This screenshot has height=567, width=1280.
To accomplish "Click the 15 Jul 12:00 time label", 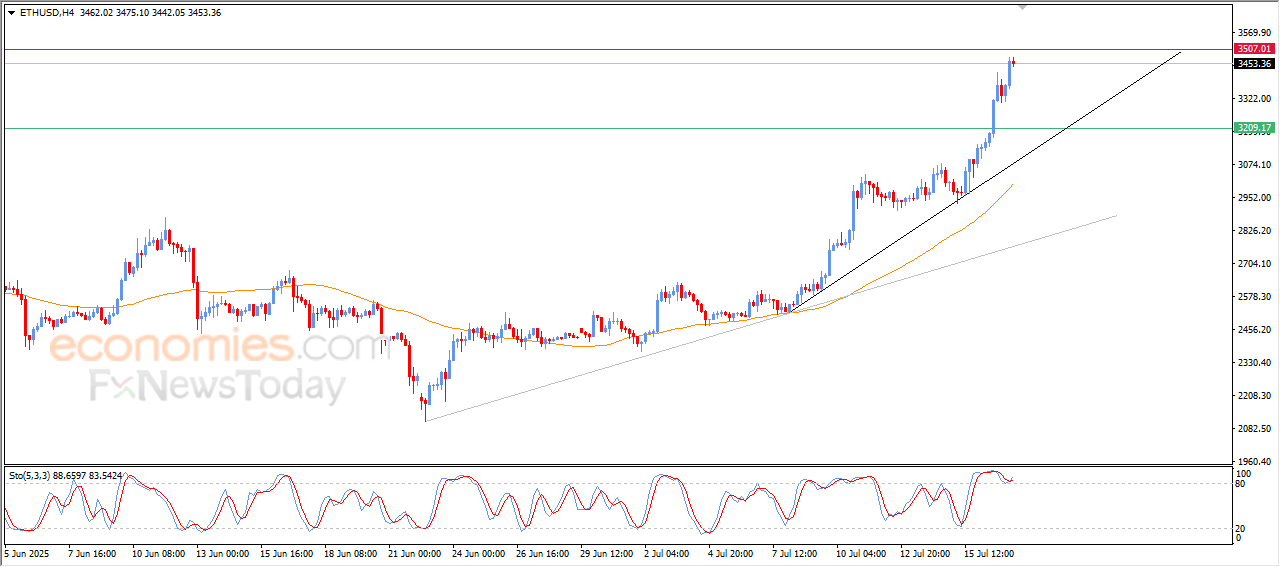I will [989, 552].
